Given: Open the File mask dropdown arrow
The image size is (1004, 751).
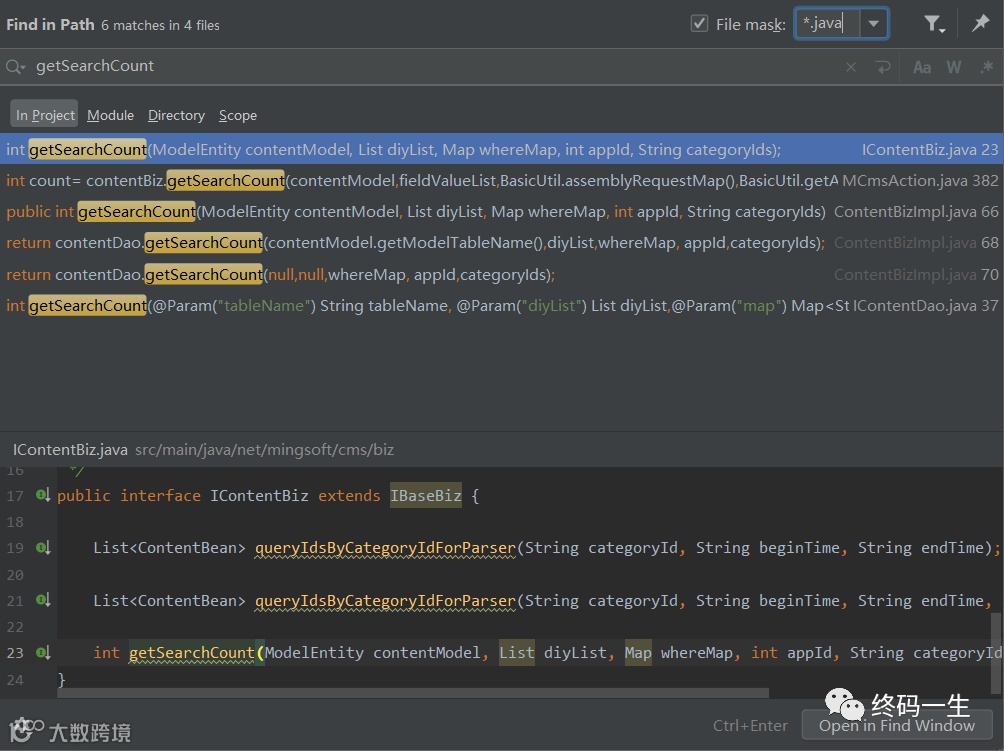Looking at the screenshot, I should [874, 24].
